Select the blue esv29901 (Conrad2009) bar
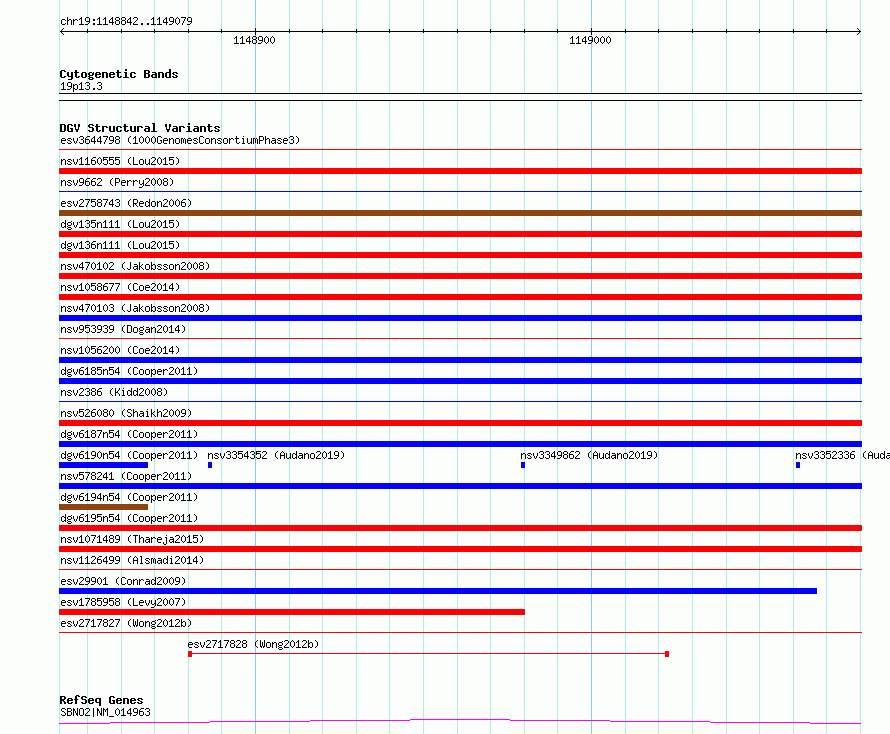The image size is (890, 734). point(438,591)
